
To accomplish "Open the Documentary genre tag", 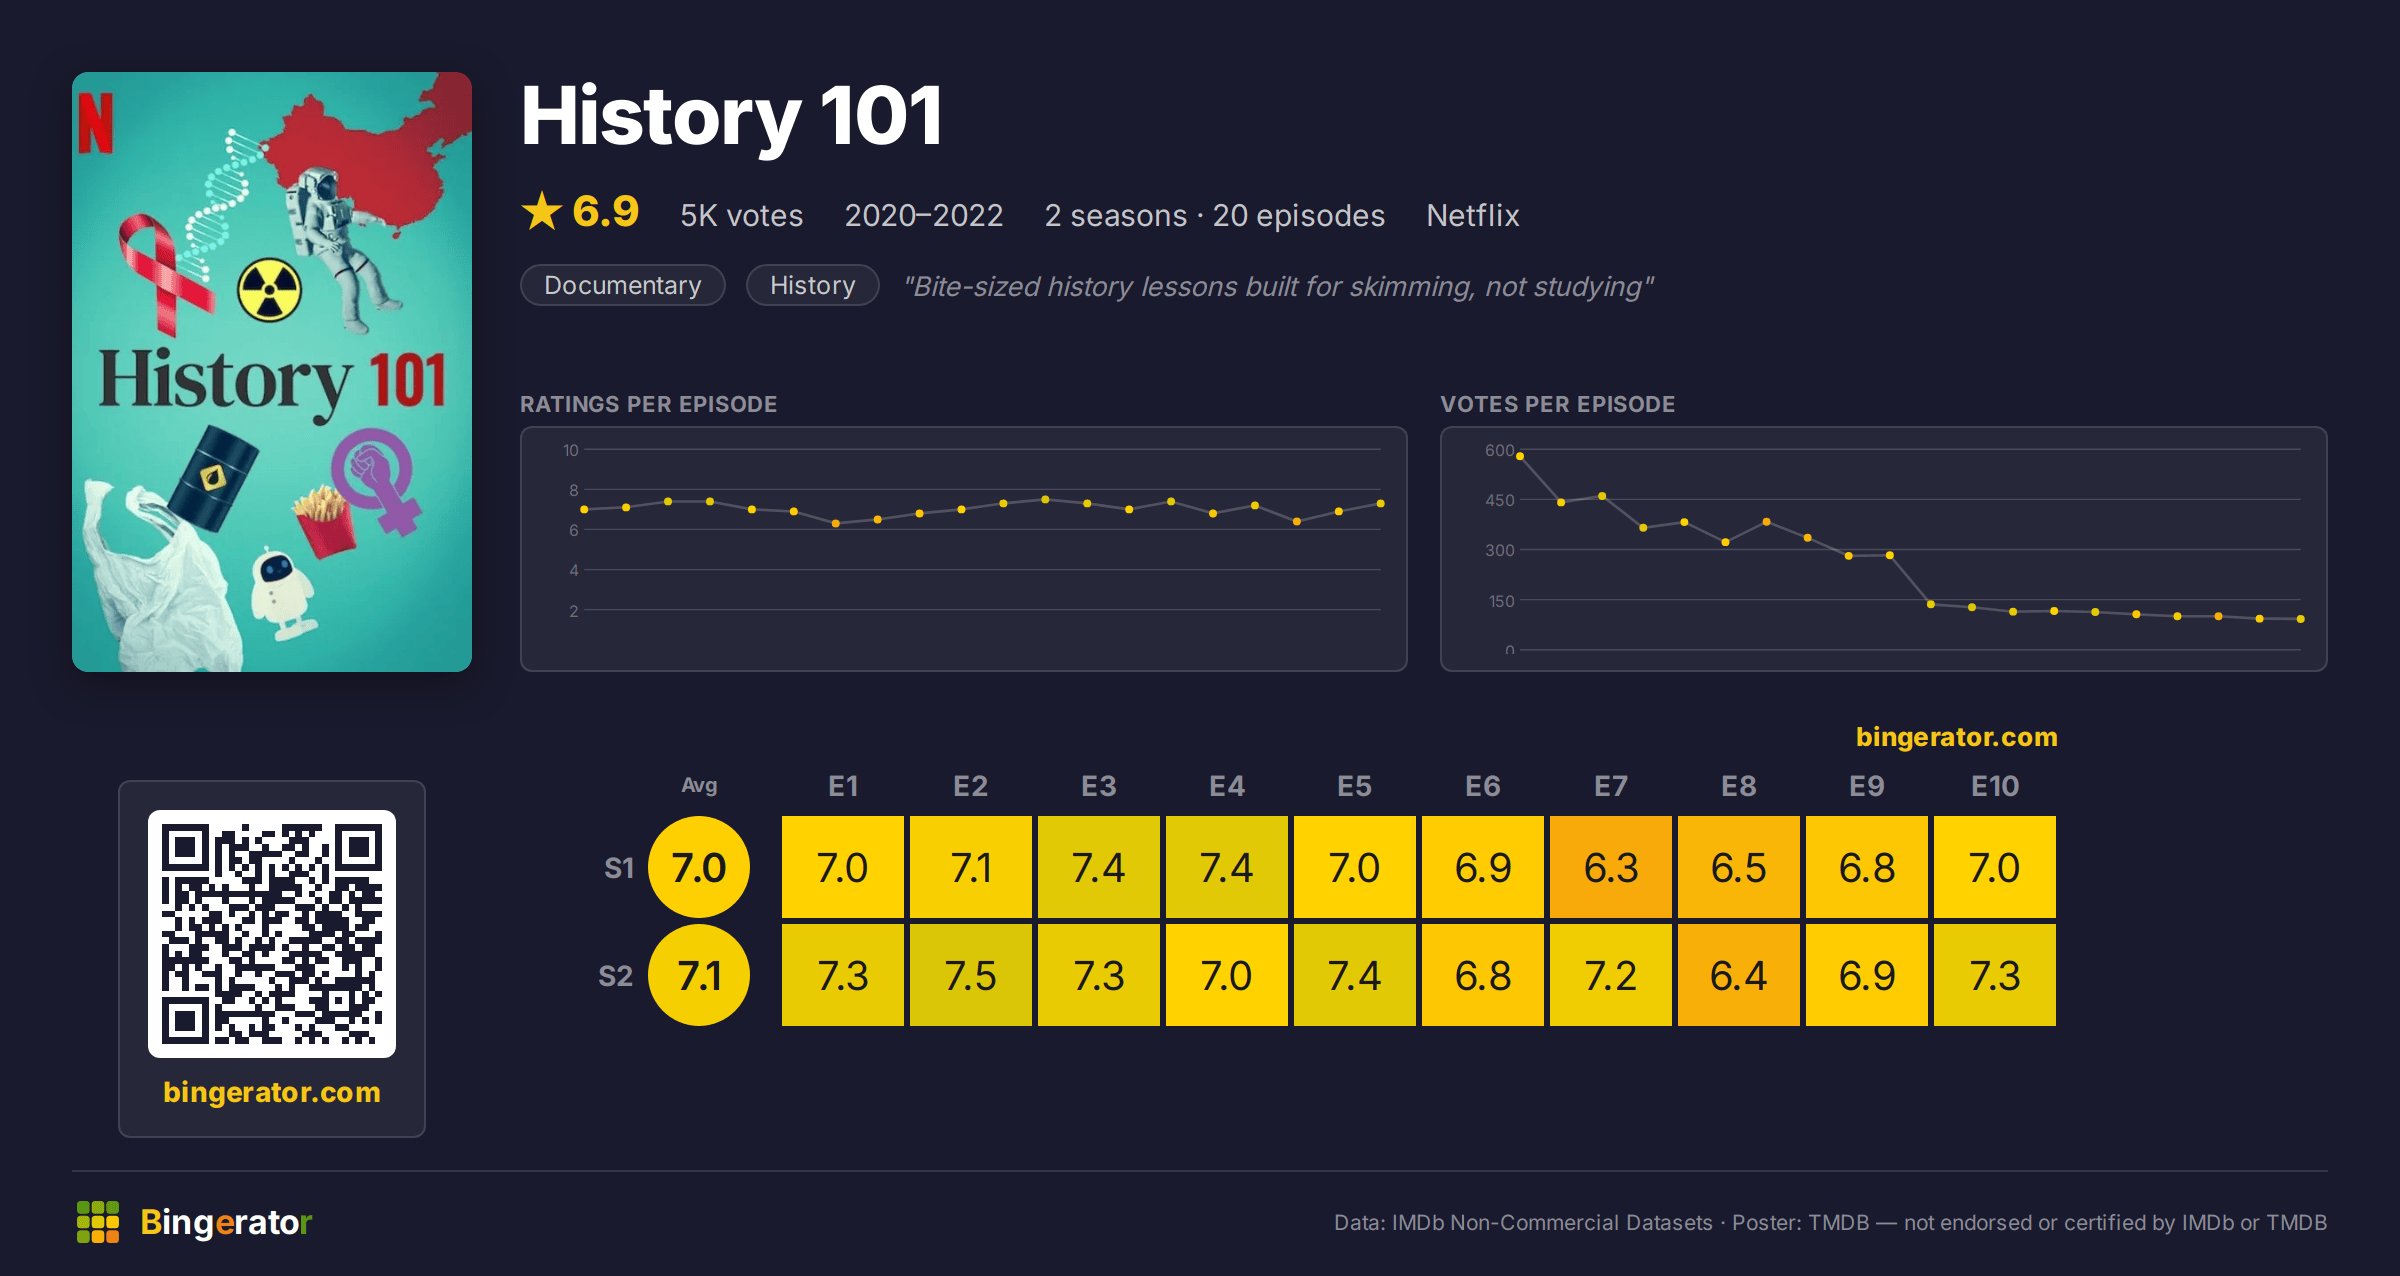I will (x=623, y=285).
